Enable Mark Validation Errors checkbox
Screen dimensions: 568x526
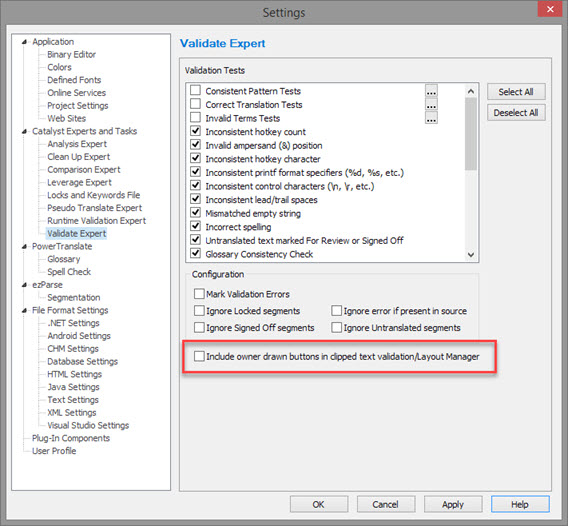click(199, 294)
